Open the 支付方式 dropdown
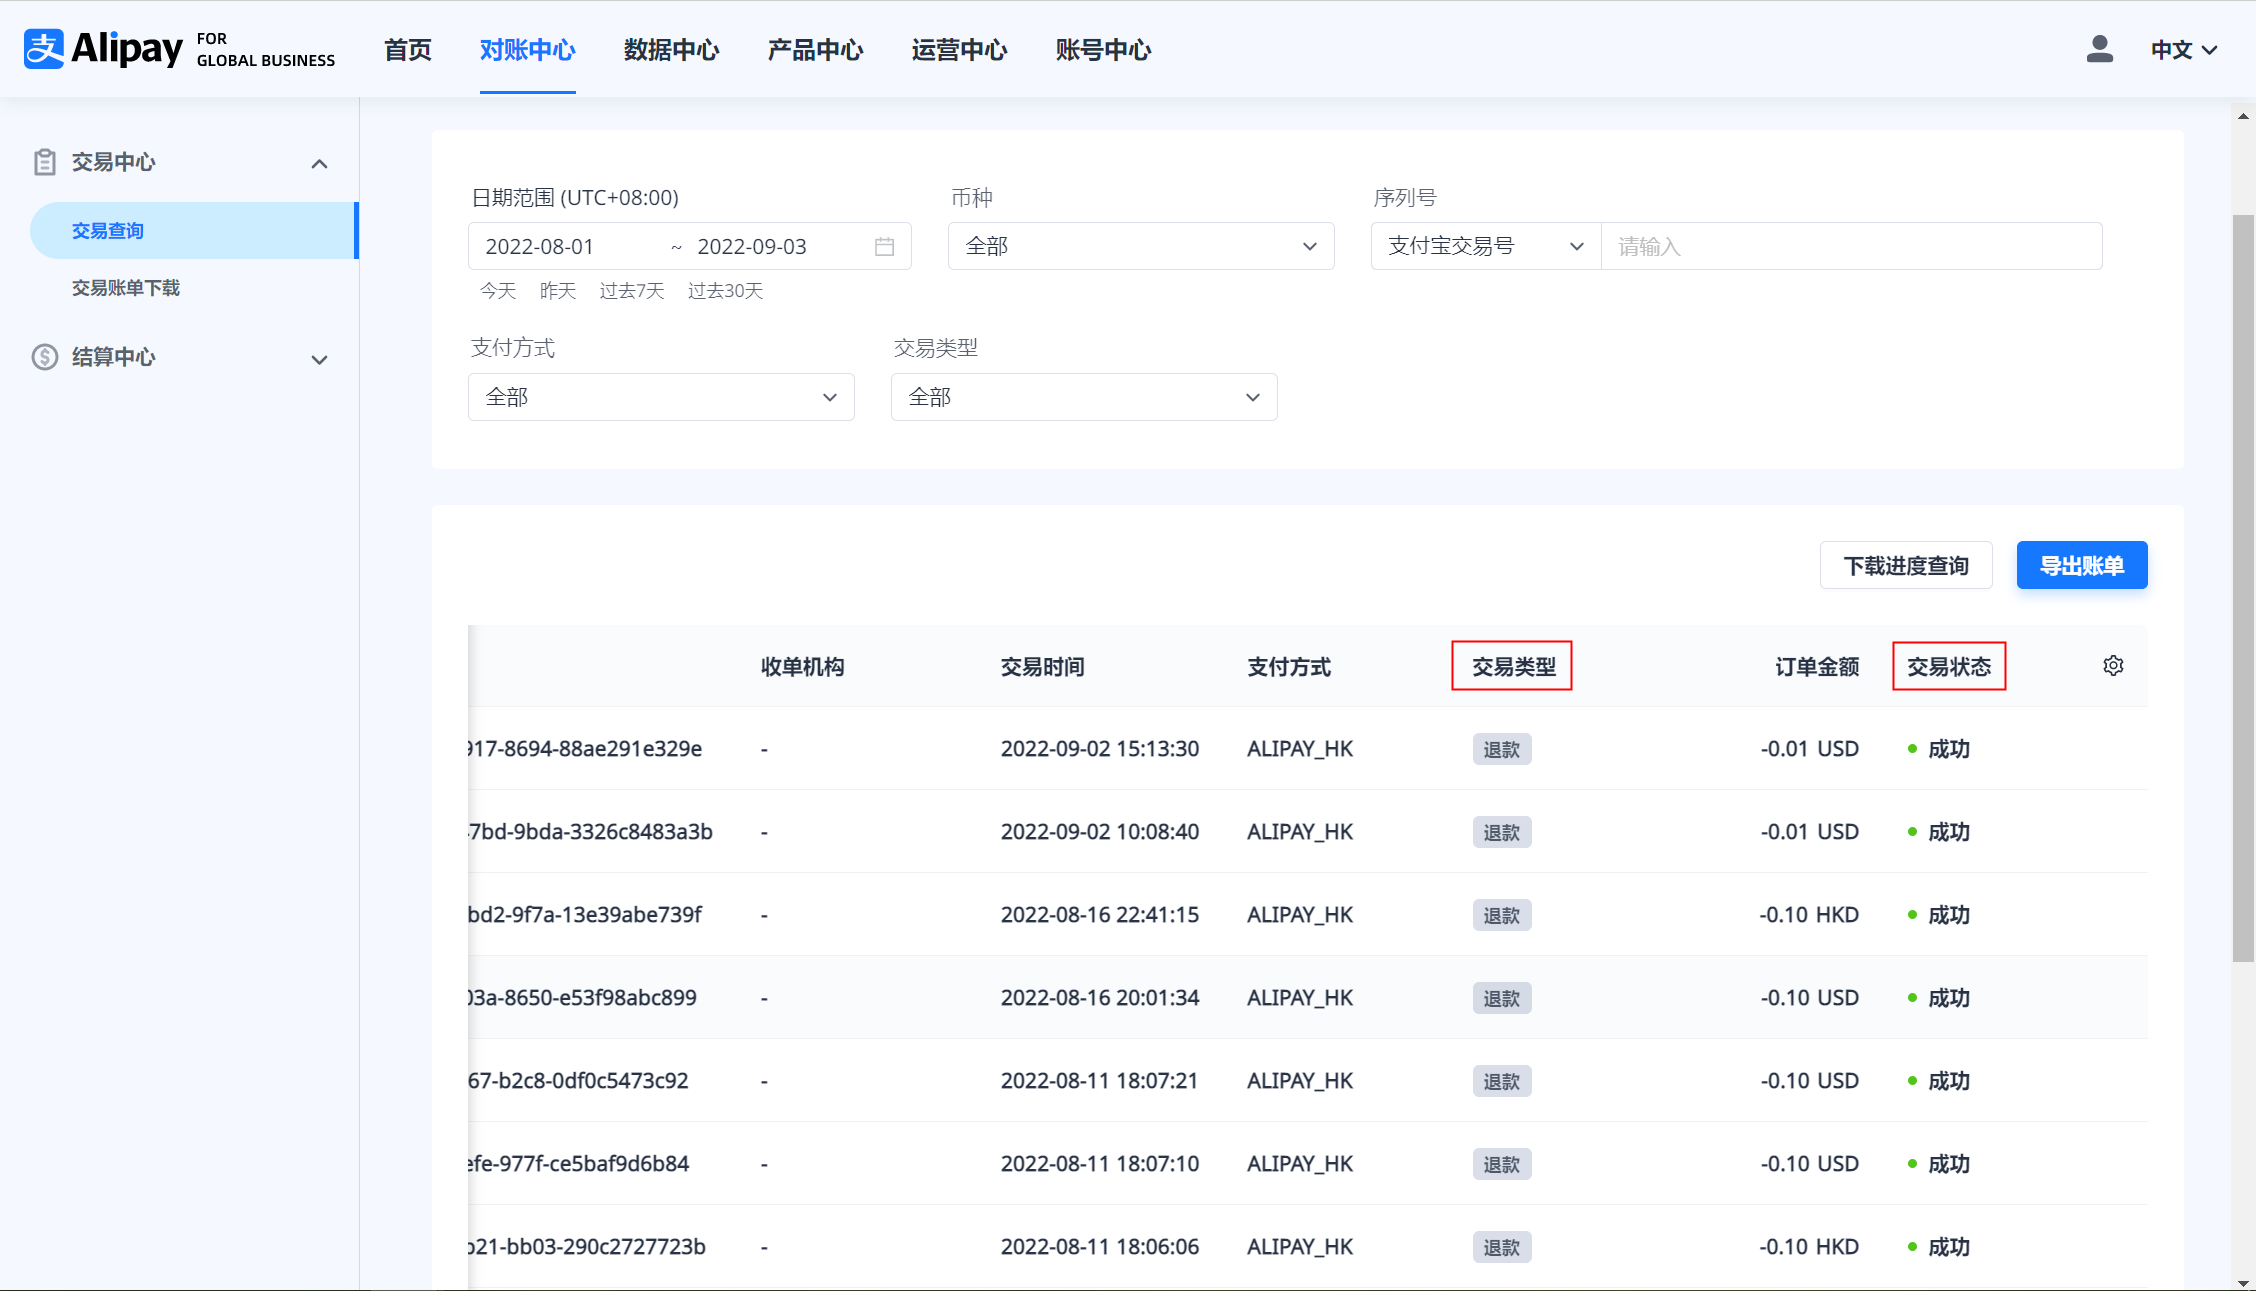 click(x=660, y=397)
